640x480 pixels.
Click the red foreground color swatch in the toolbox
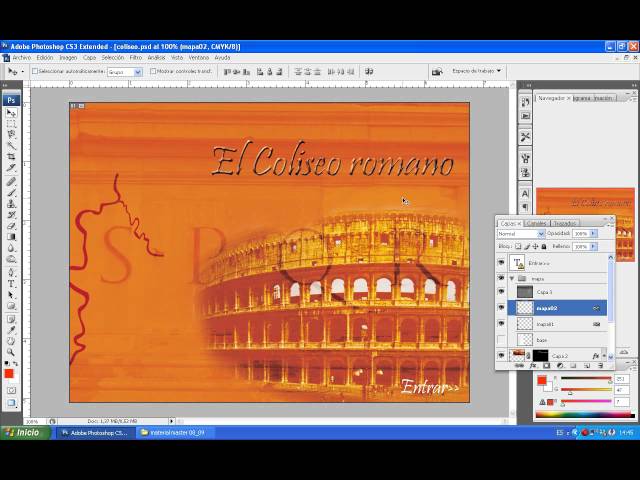(x=9, y=373)
